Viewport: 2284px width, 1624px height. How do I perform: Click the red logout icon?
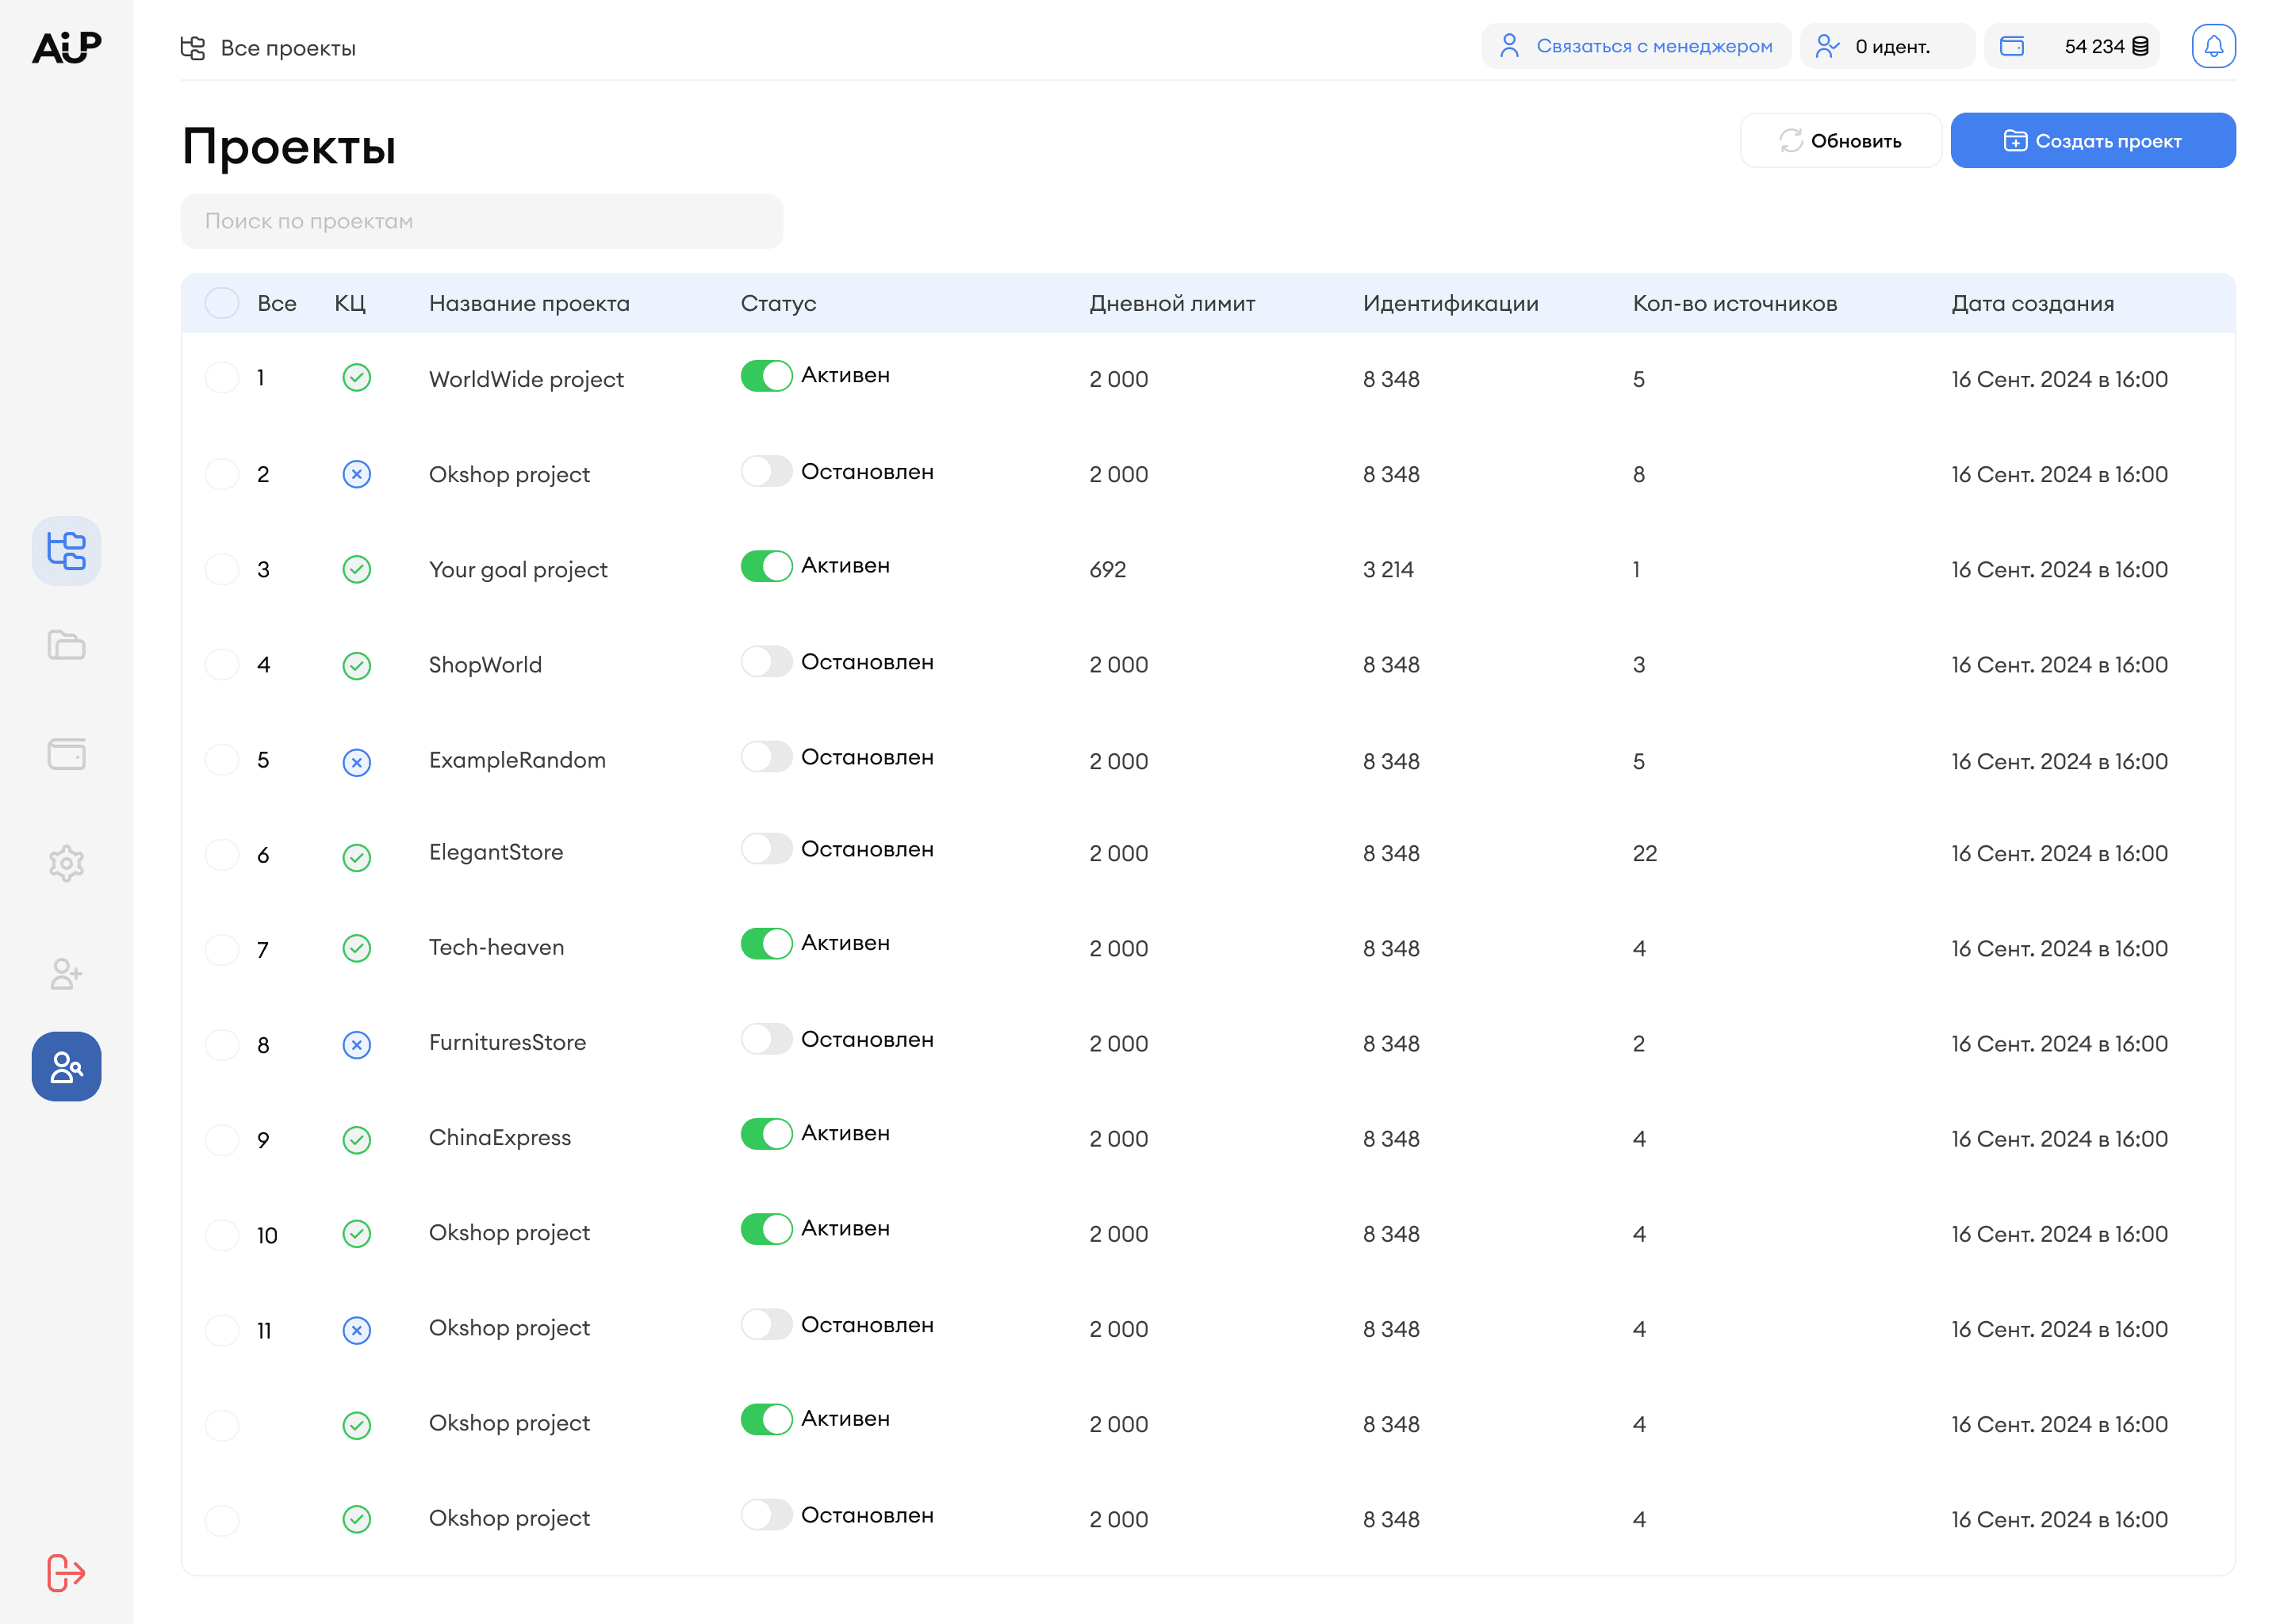pyautogui.click(x=66, y=1573)
